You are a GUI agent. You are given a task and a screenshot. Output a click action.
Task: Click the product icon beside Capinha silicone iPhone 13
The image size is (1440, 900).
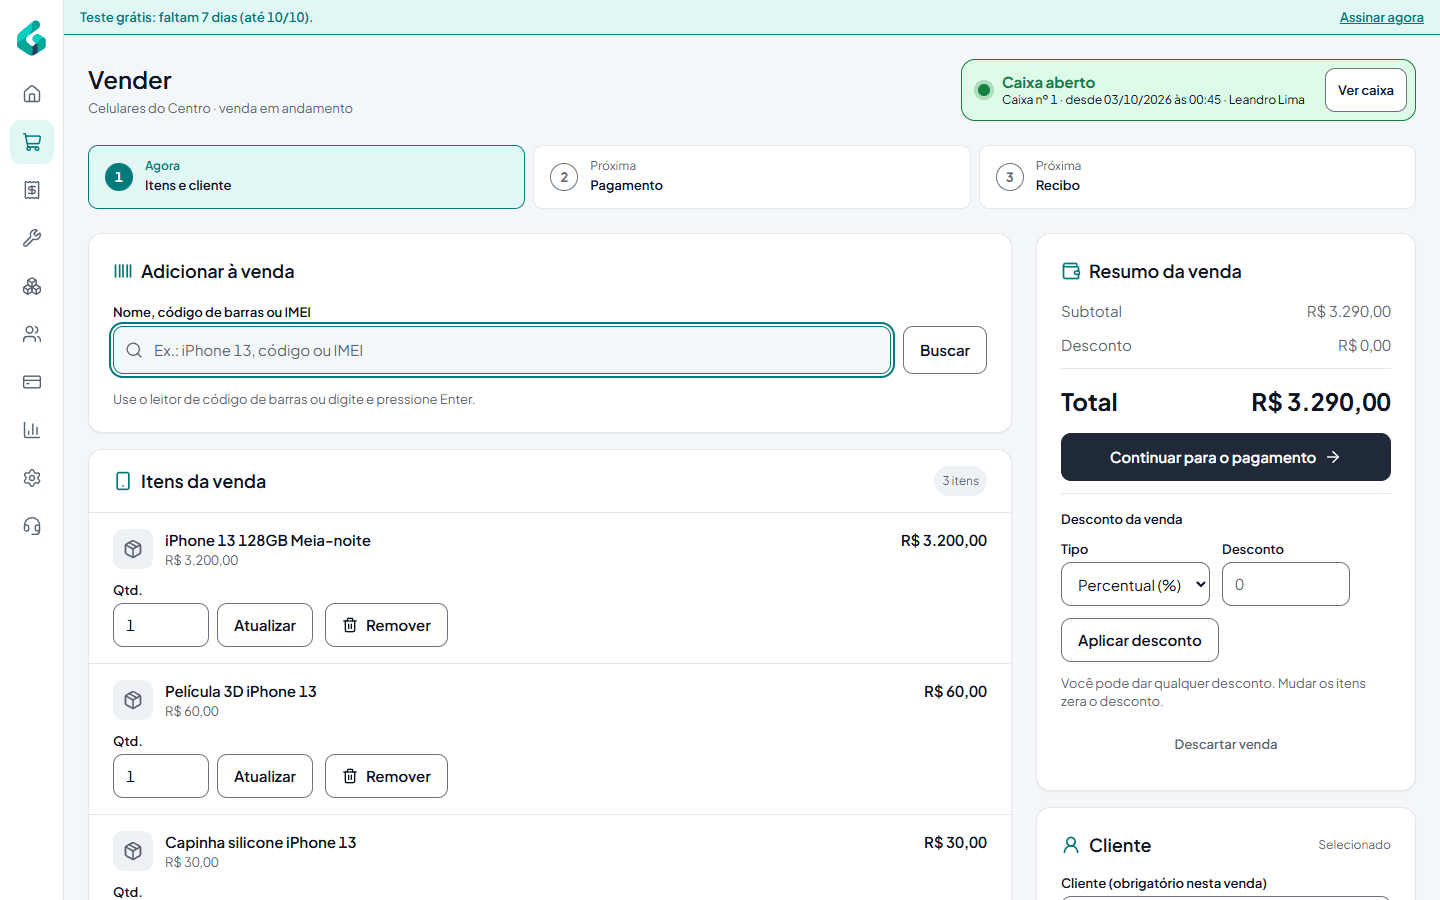(x=133, y=851)
